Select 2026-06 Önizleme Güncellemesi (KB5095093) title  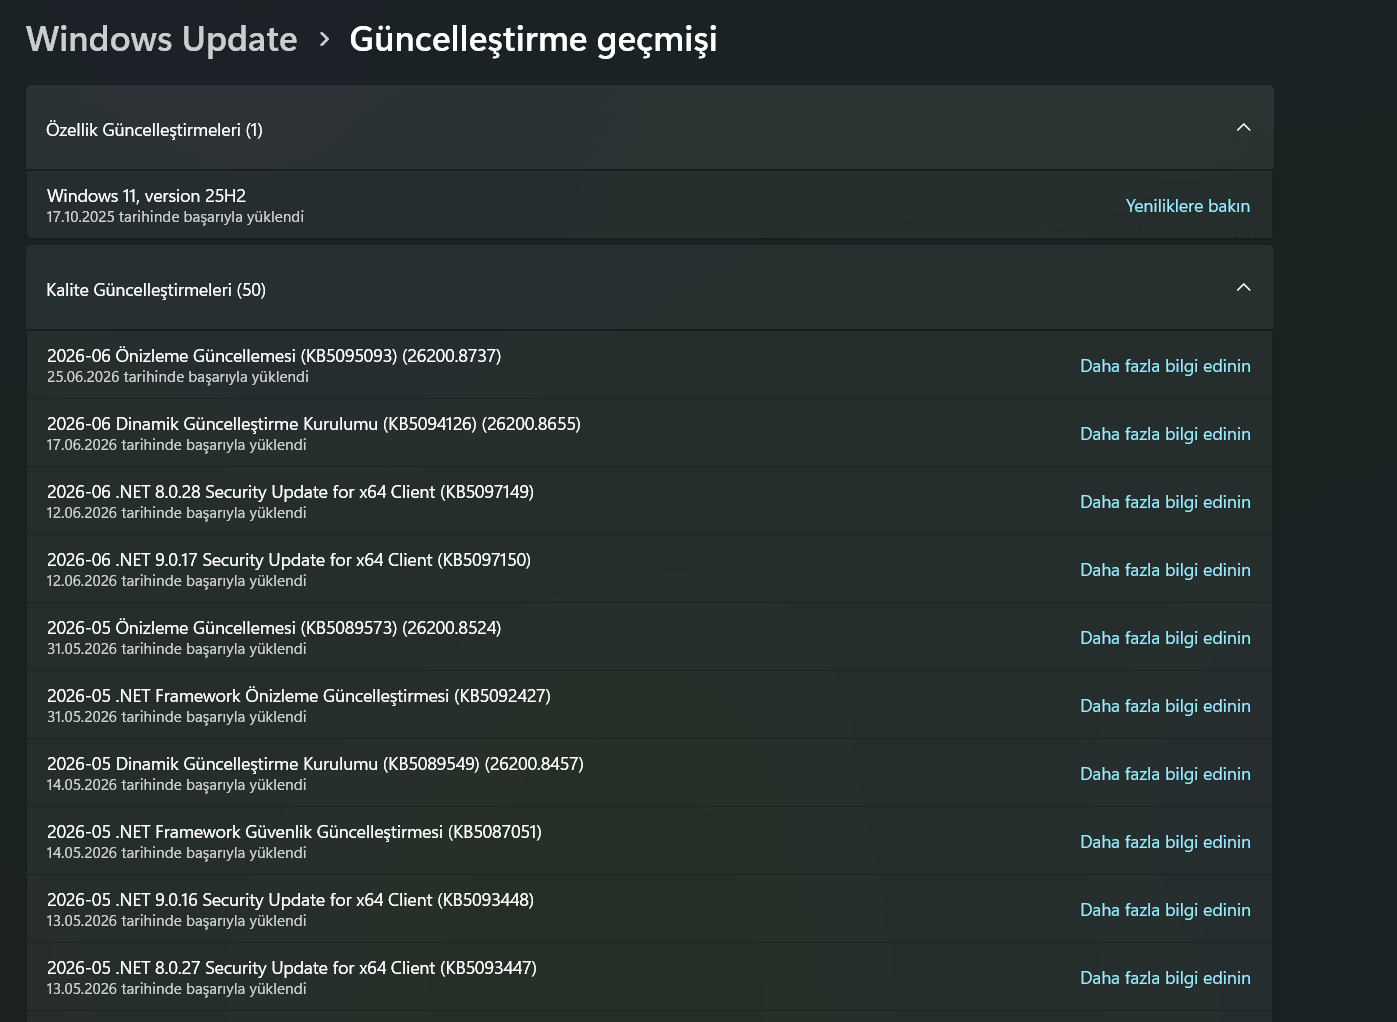click(274, 356)
